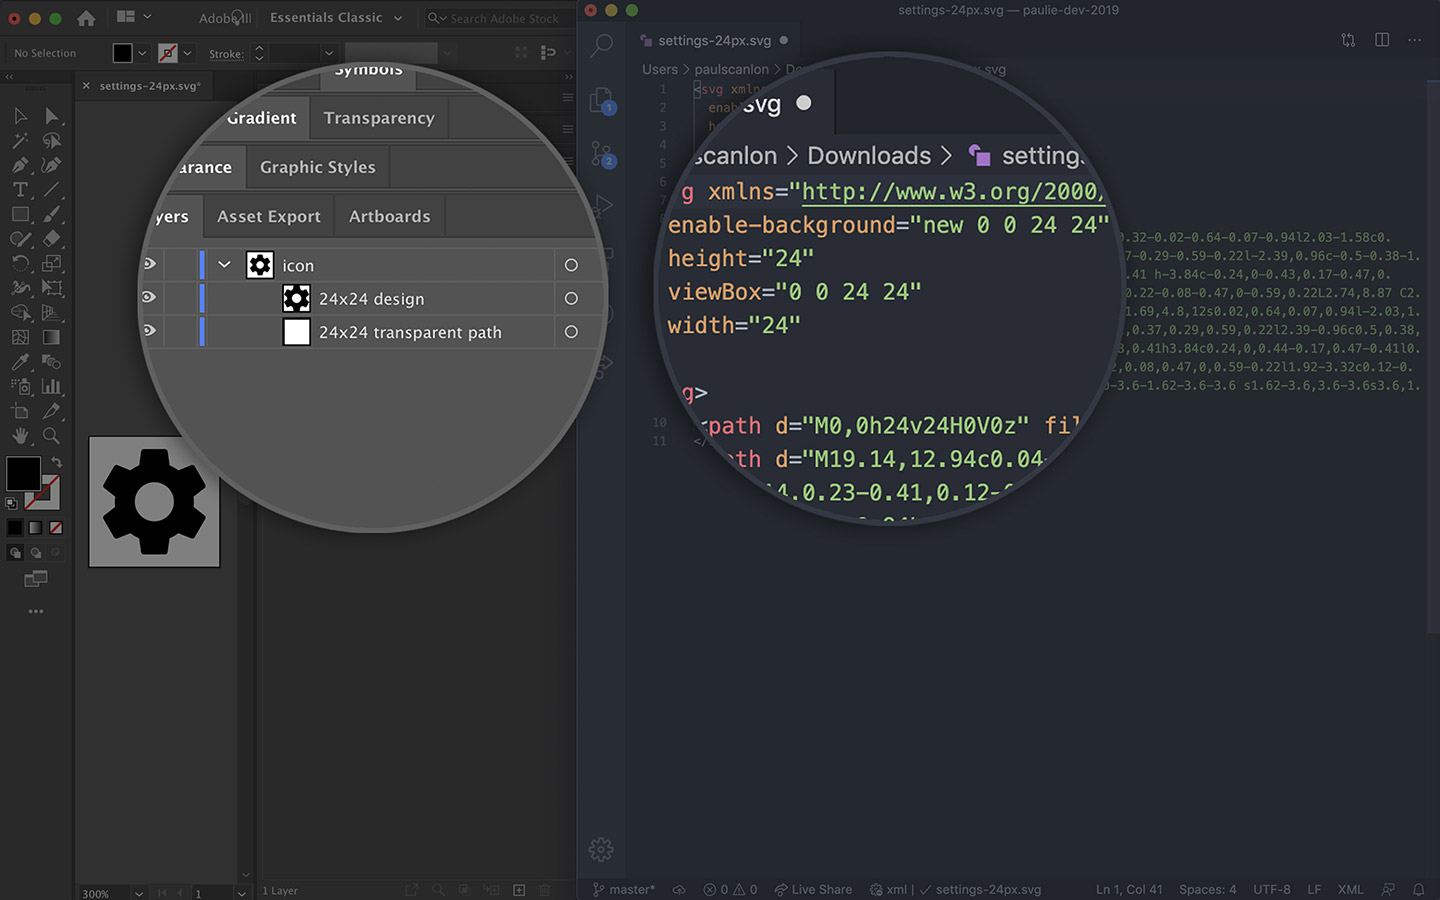Target the 24x24 design layer circle

571,298
